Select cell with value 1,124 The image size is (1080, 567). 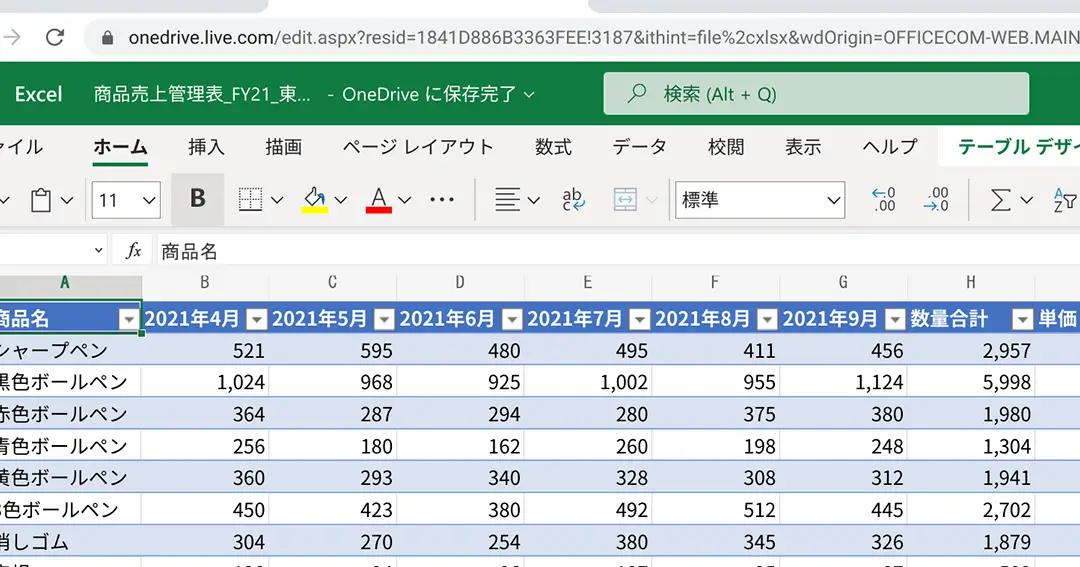pyautogui.click(x=843, y=382)
